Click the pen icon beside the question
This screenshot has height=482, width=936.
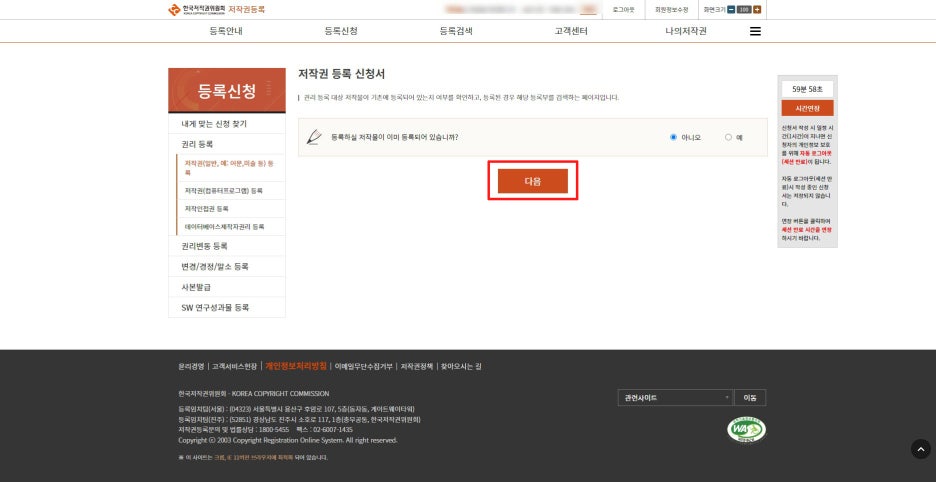point(314,137)
